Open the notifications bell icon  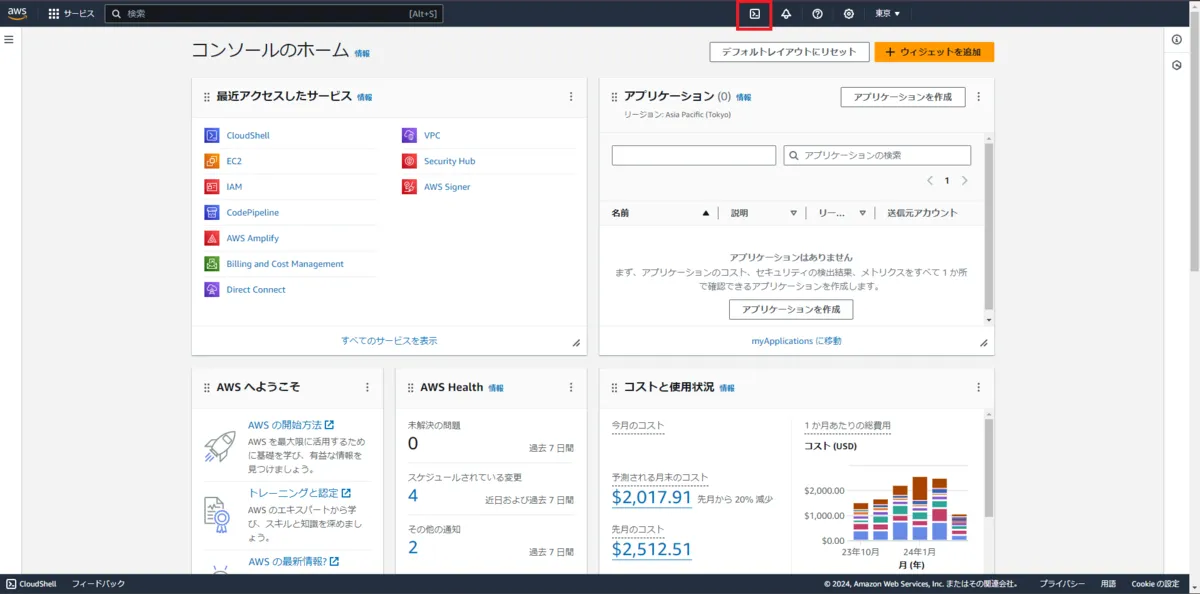click(x=786, y=14)
